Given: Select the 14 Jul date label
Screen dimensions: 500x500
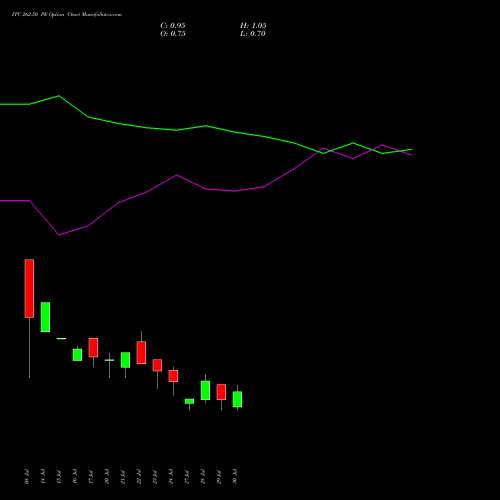Looking at the screenshot, I should pos(43,476).
